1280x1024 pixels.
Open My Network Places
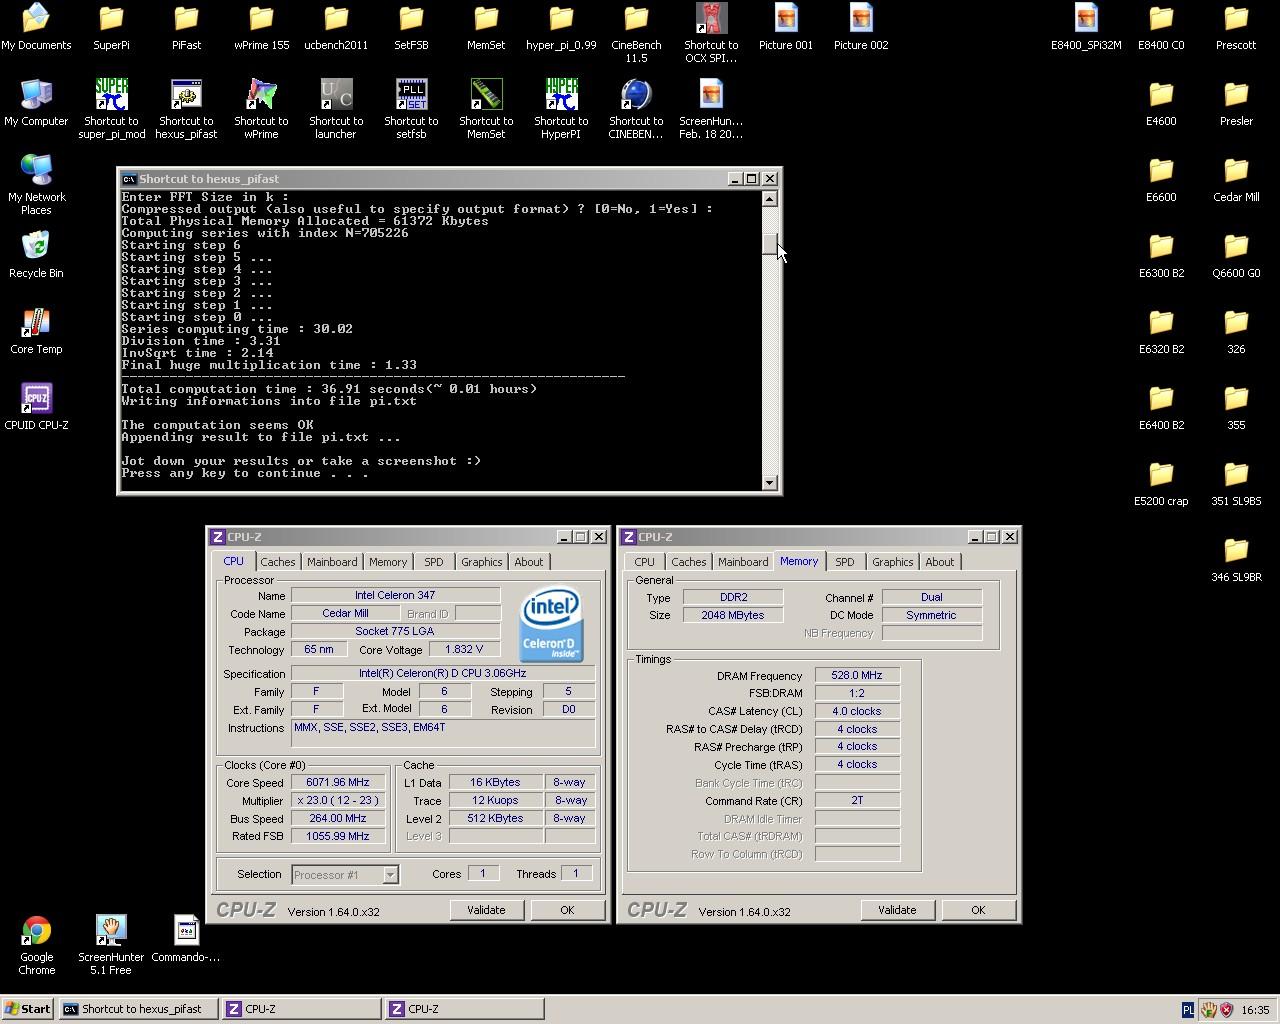pyautogui.click(x=36, y=185)
